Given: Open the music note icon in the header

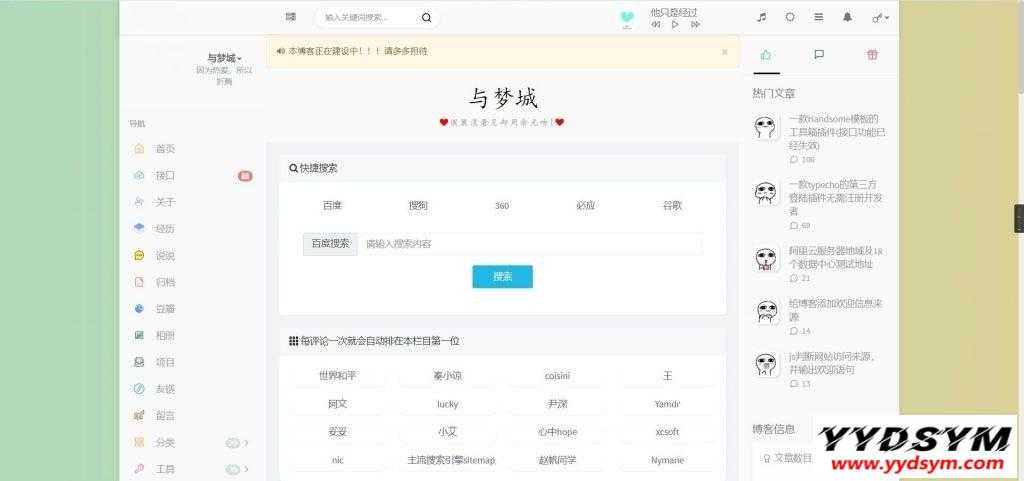Looking at the screenshot, I should (761, 18).
